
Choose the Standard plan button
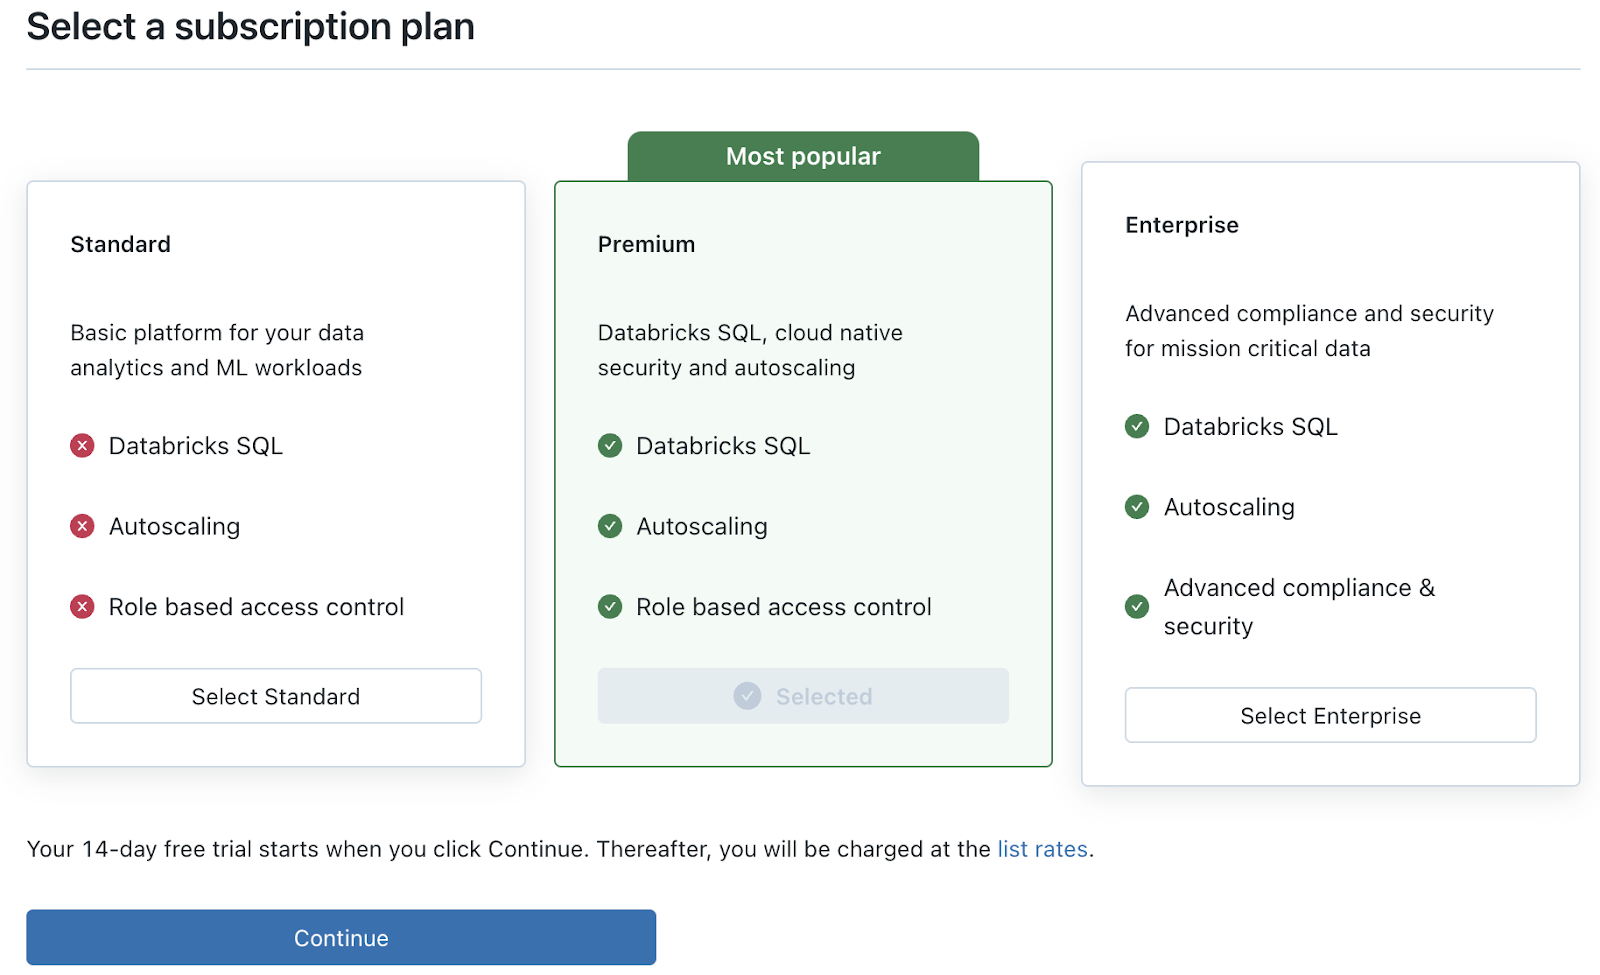tap(276, 696)
